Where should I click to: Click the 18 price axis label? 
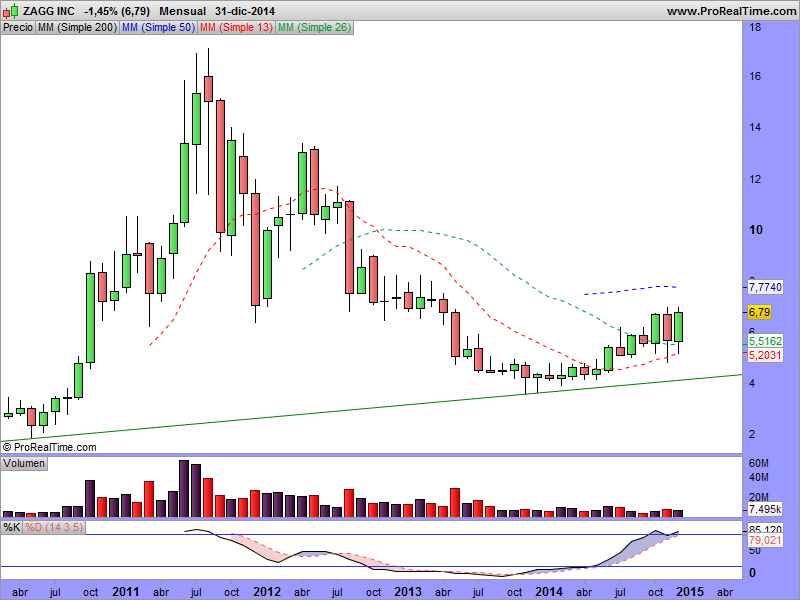[755, 27]
